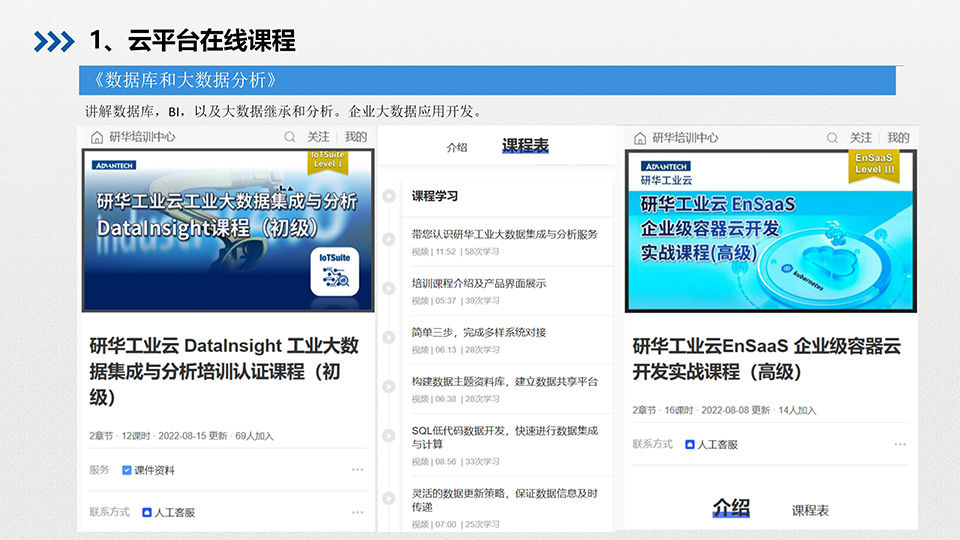Viewport: 960px width, 540px height.
Task: Click home icon in right panel header
Action: pyautogui.click(x=639, y=138)
